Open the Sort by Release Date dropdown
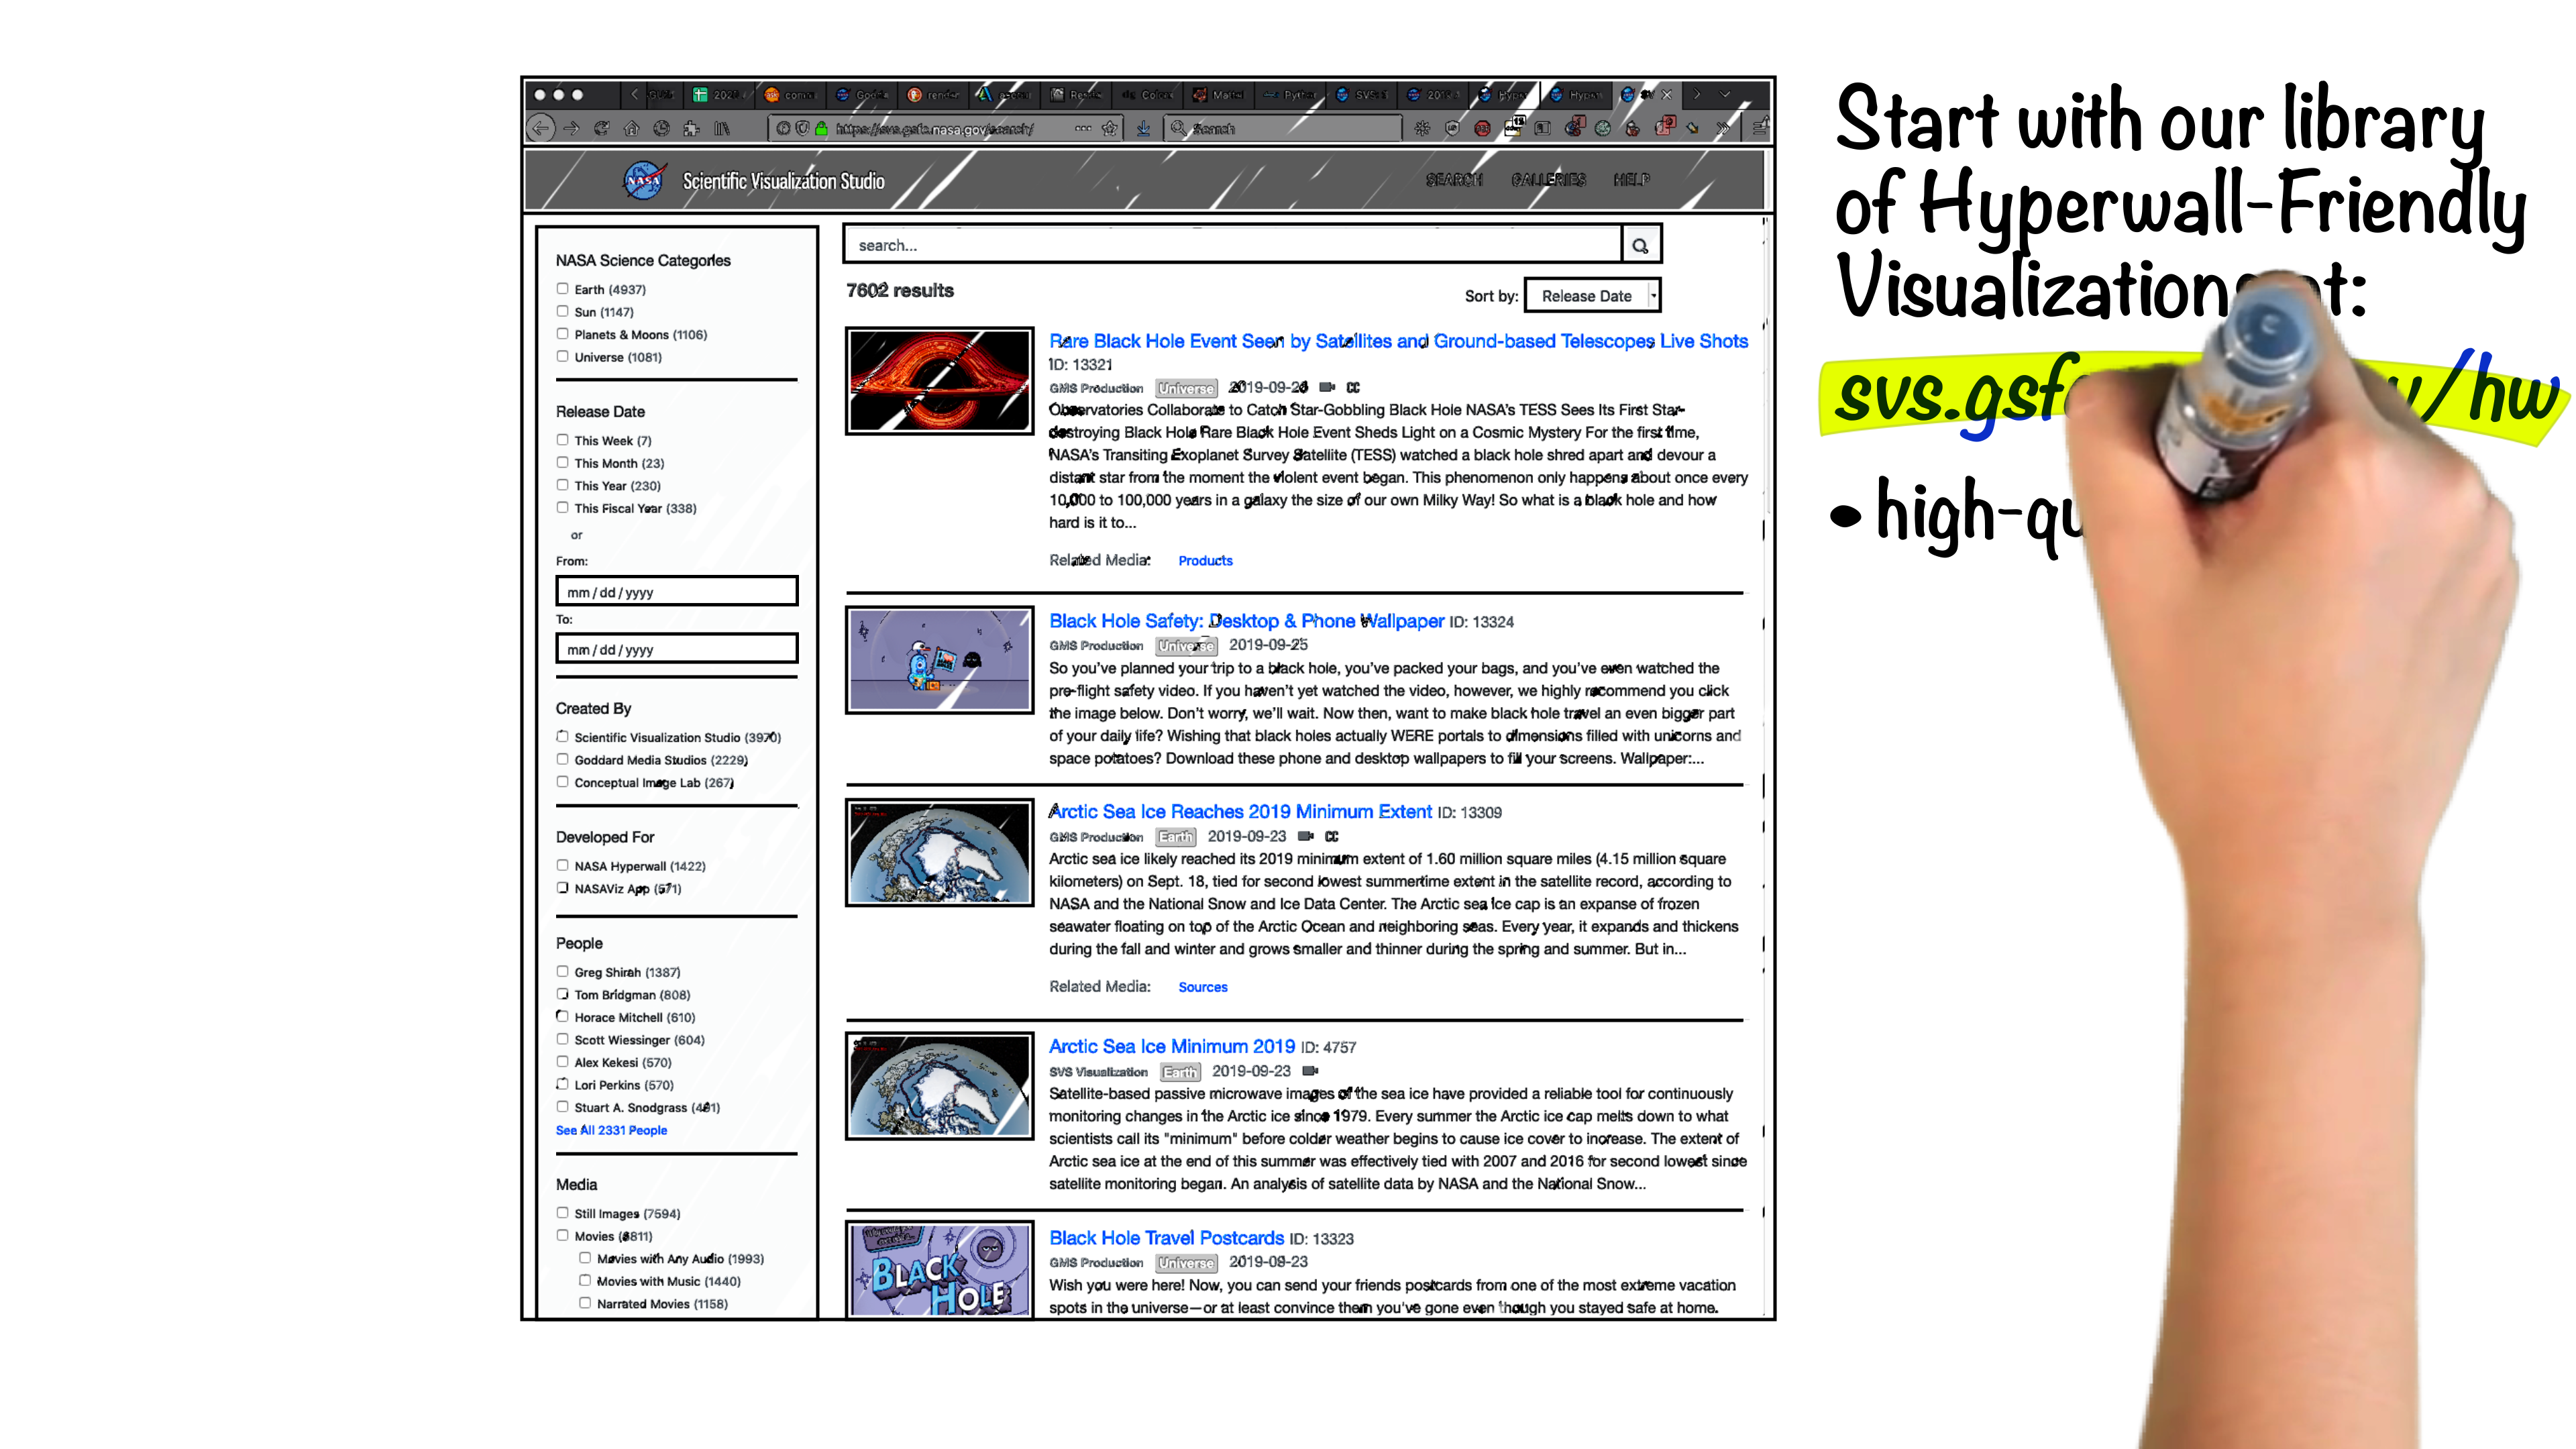Screen dimensions: 2576x1449 click(x=1592, y=296)
